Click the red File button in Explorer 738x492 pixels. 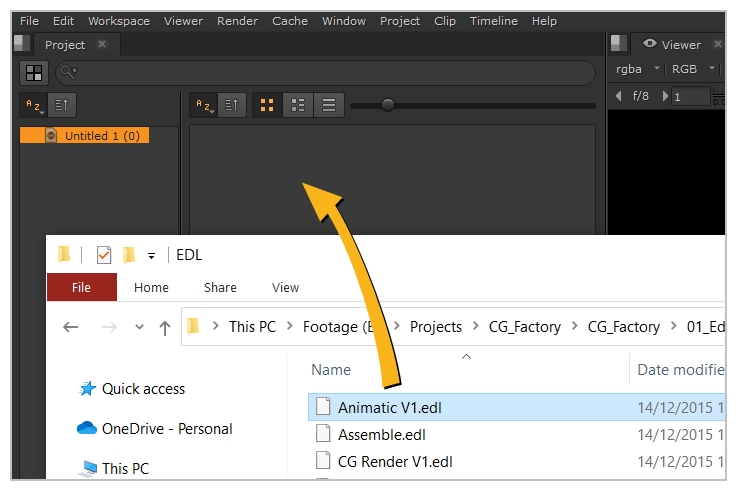click(x=81, y=287)
